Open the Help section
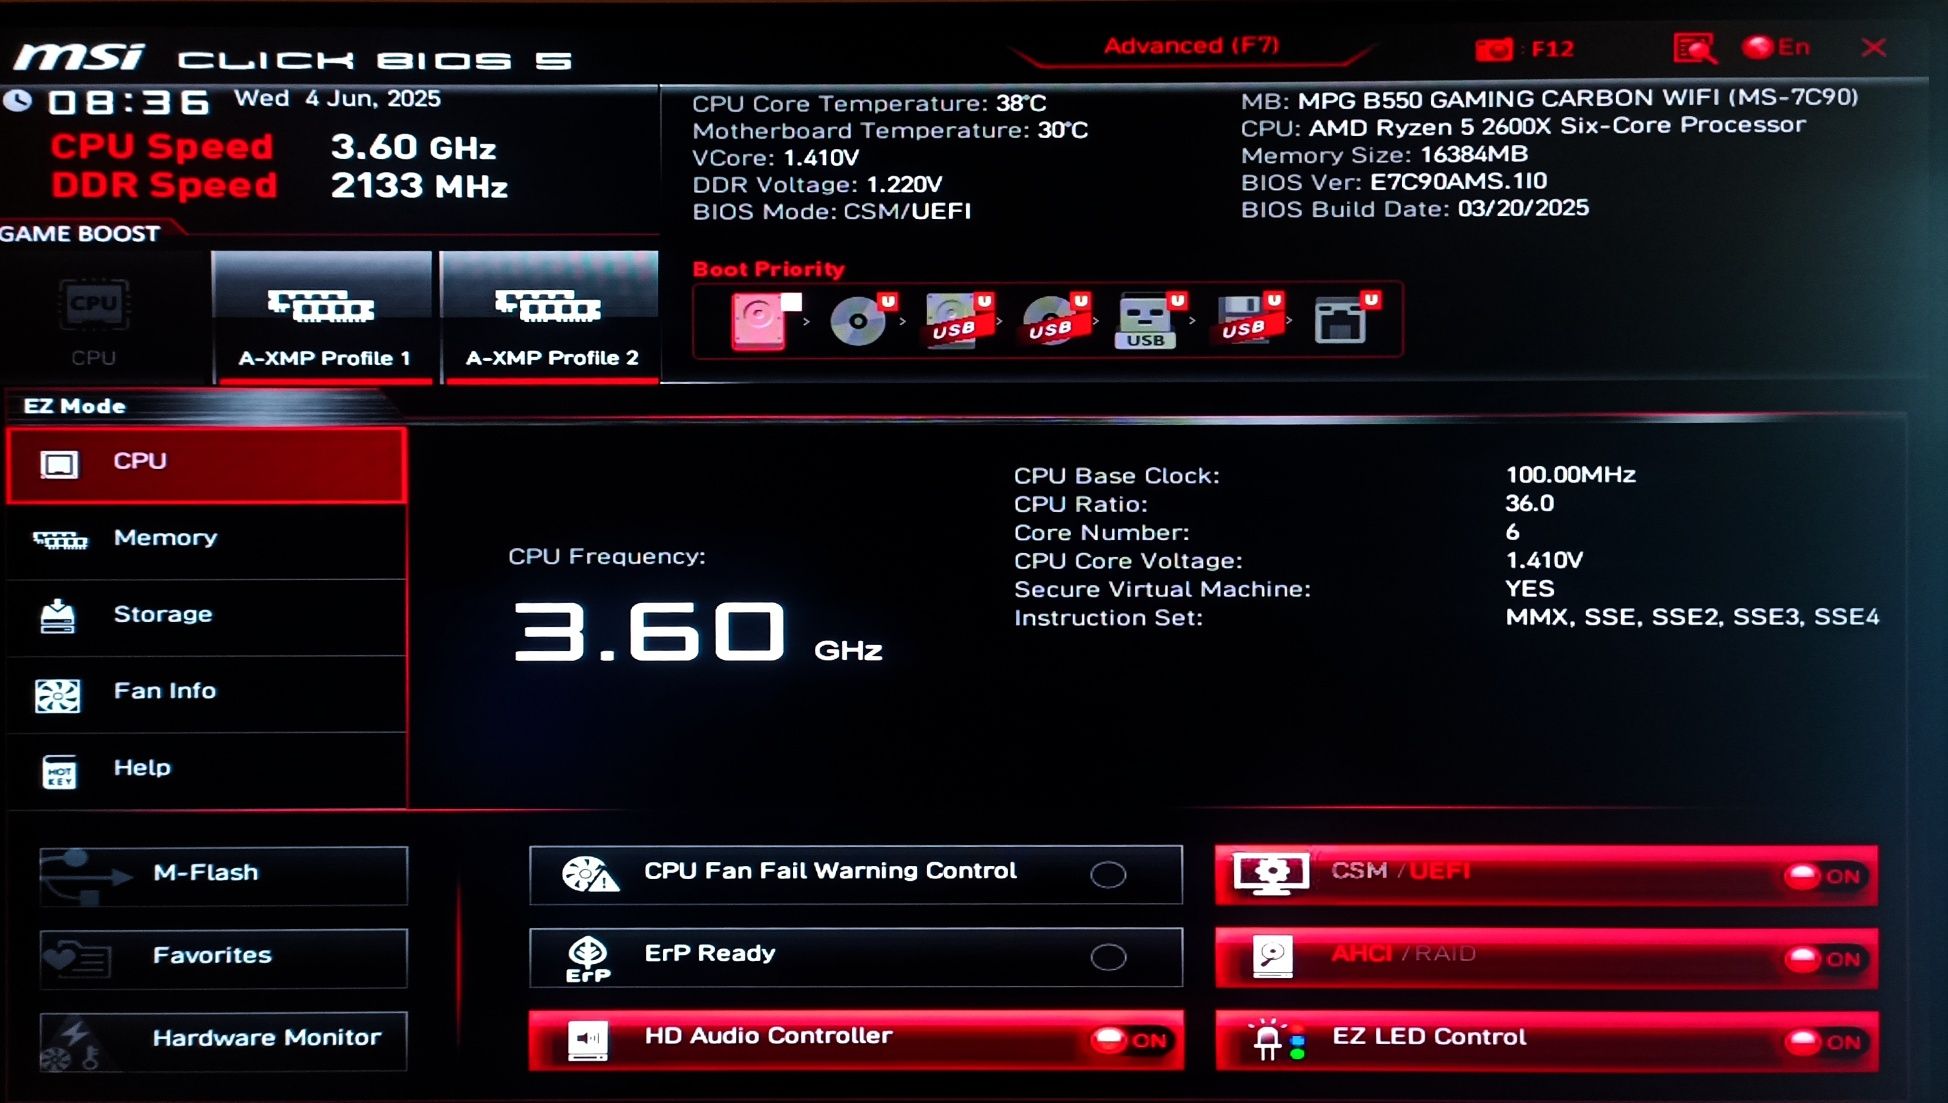The height and width of the screenshot is (1103, 1948). [206, 770]
